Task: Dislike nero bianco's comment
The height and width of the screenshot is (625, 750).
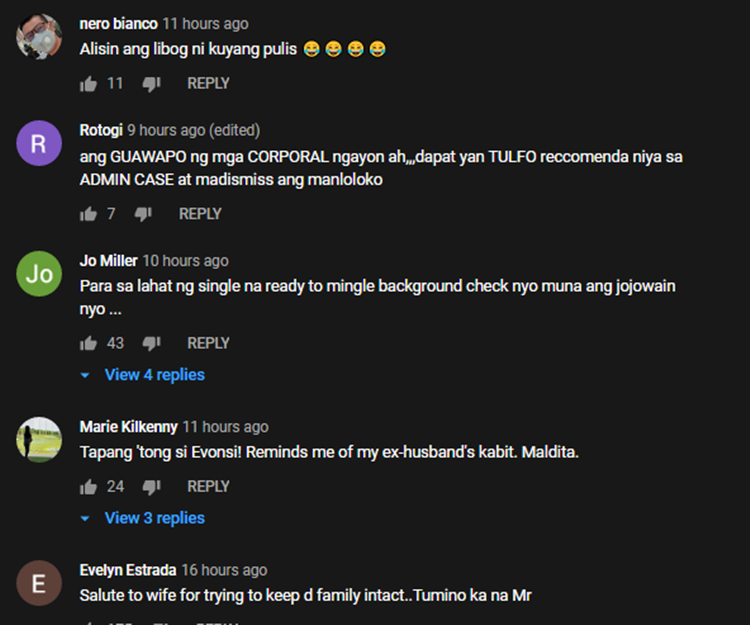Action: pos(151,84)
